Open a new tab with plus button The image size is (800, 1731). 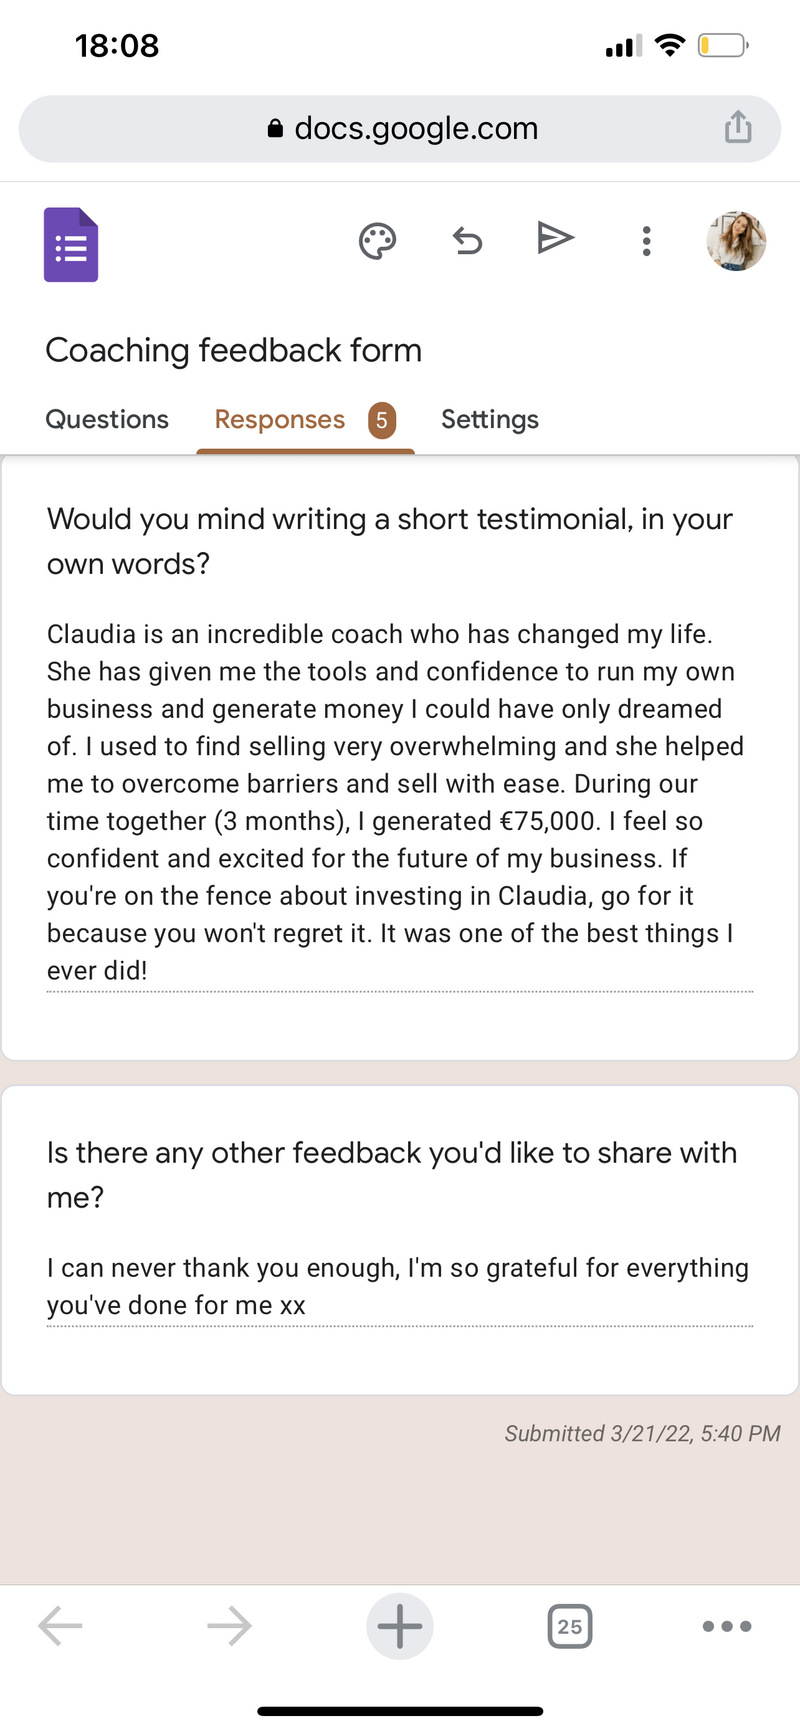coord(400,1626)
